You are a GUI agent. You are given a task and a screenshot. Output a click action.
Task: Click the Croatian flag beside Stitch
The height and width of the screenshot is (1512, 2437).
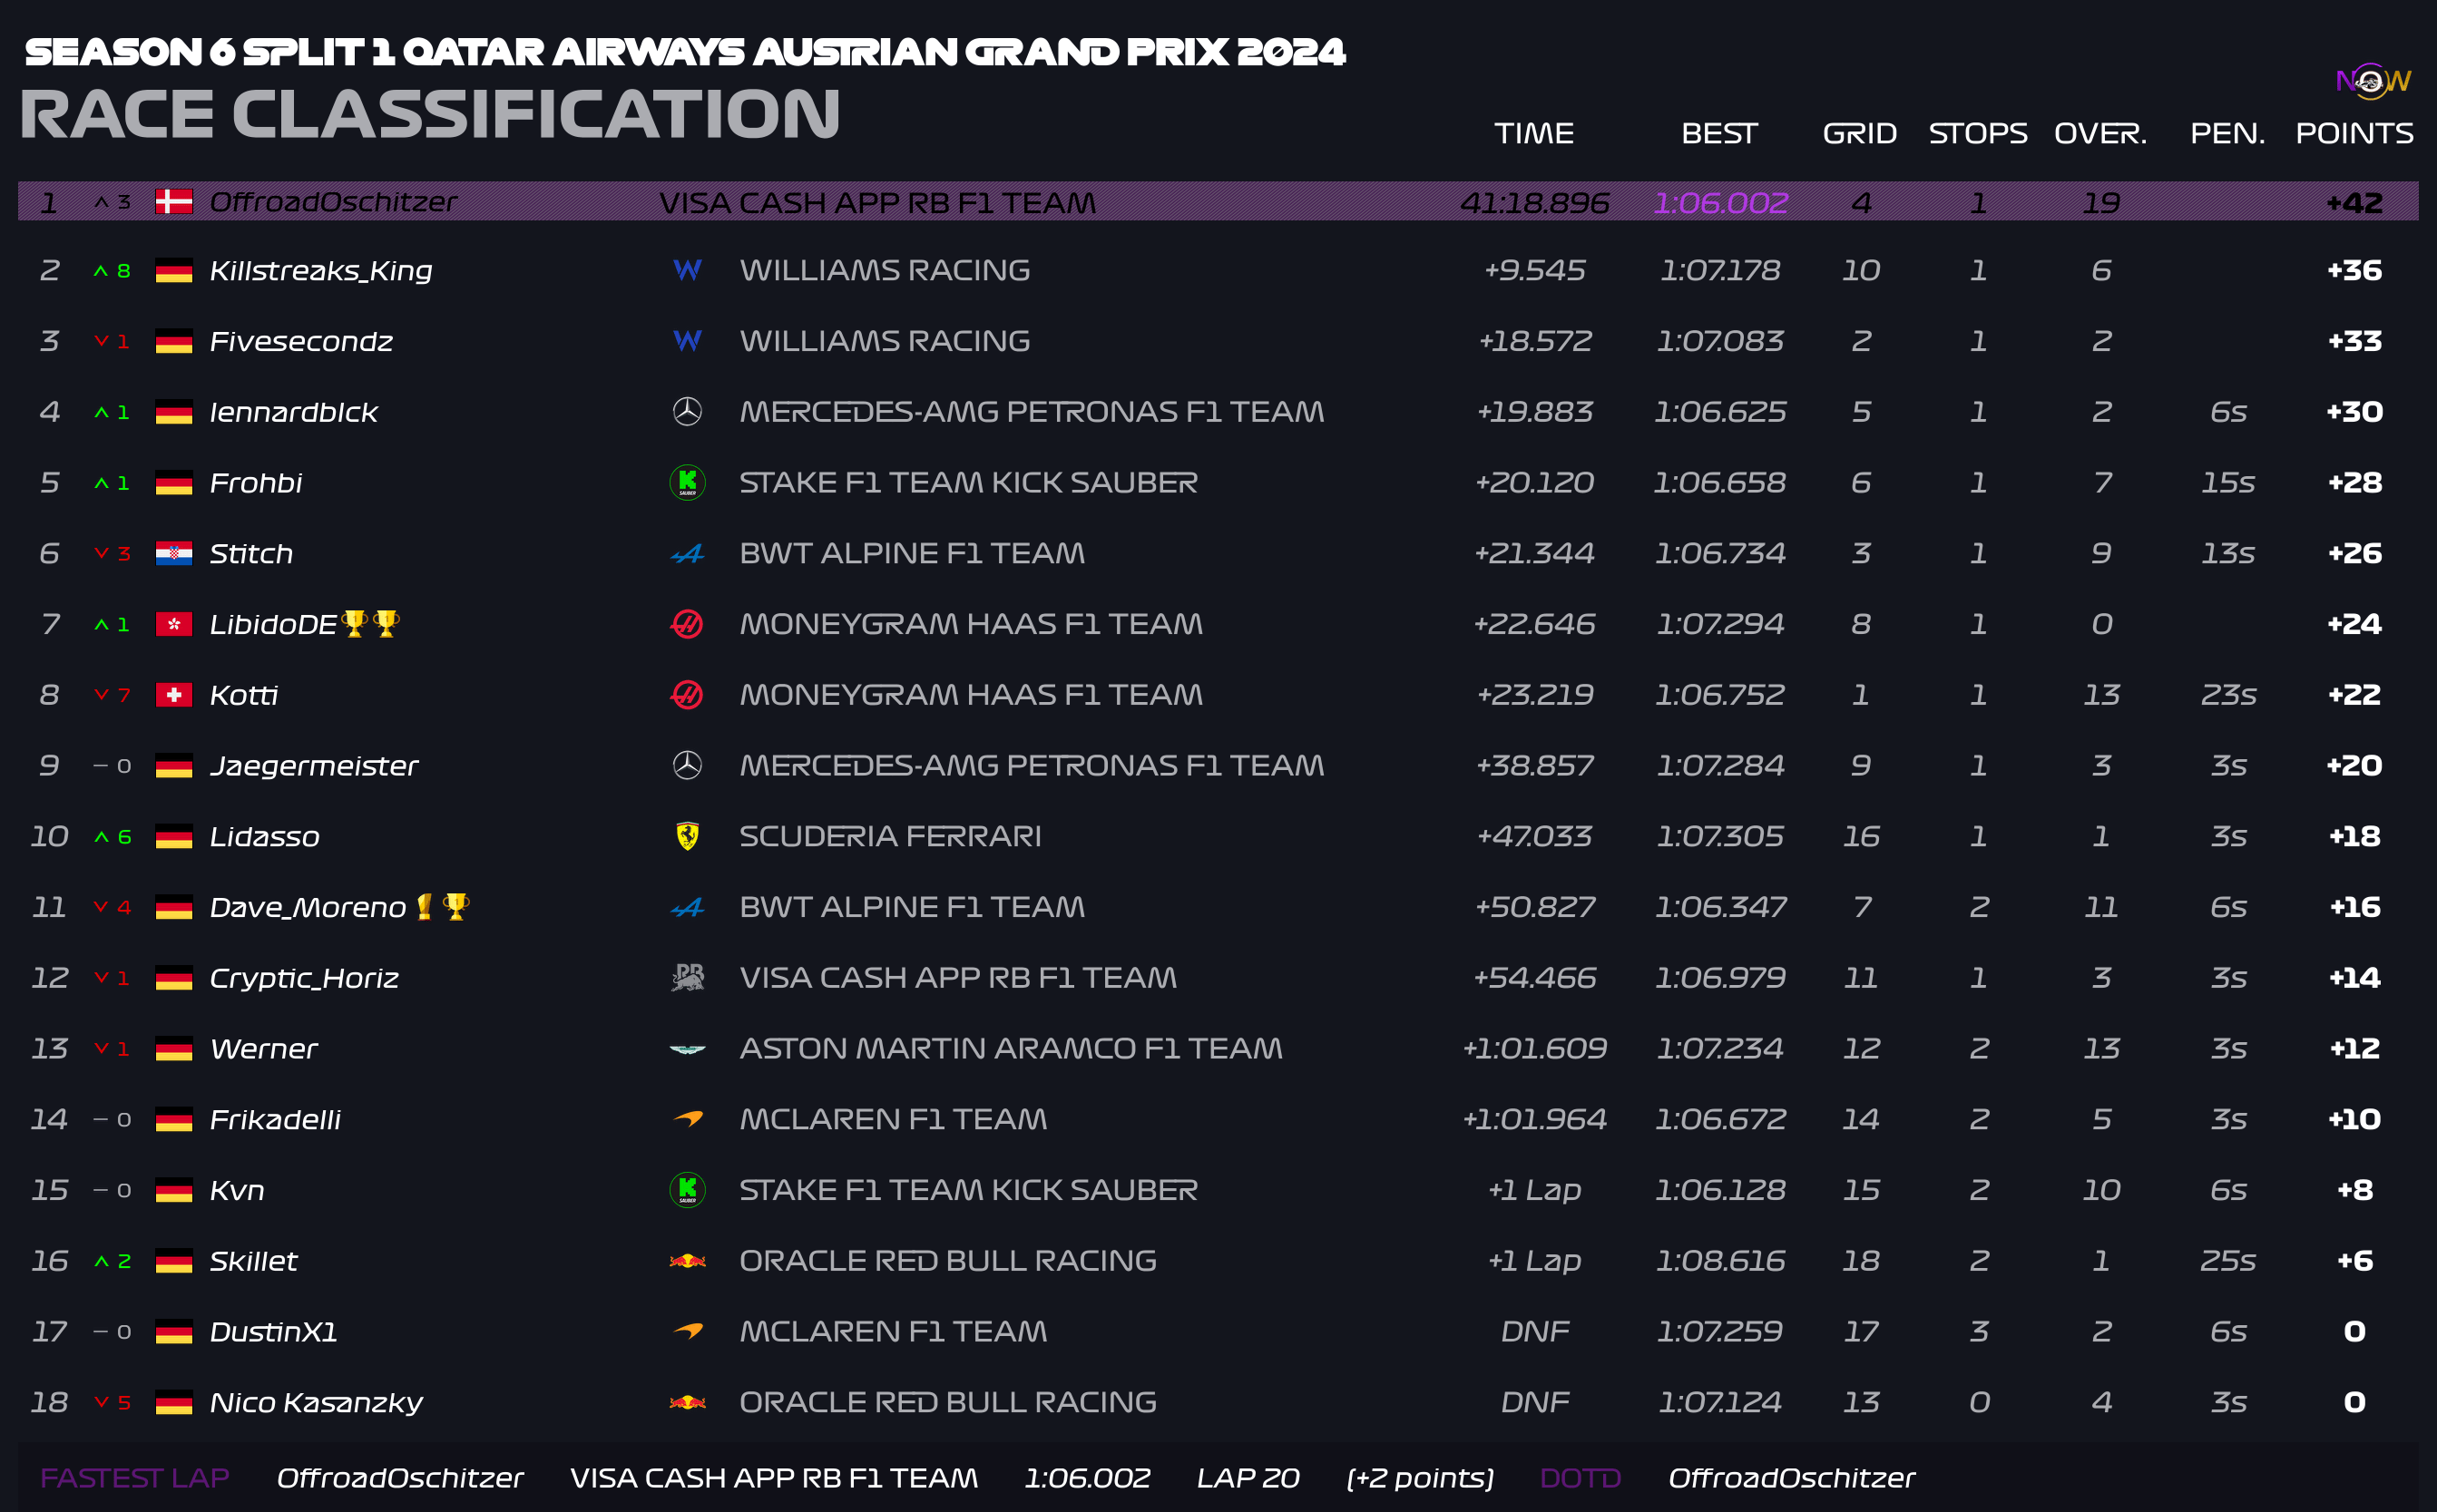click(174, 553)
